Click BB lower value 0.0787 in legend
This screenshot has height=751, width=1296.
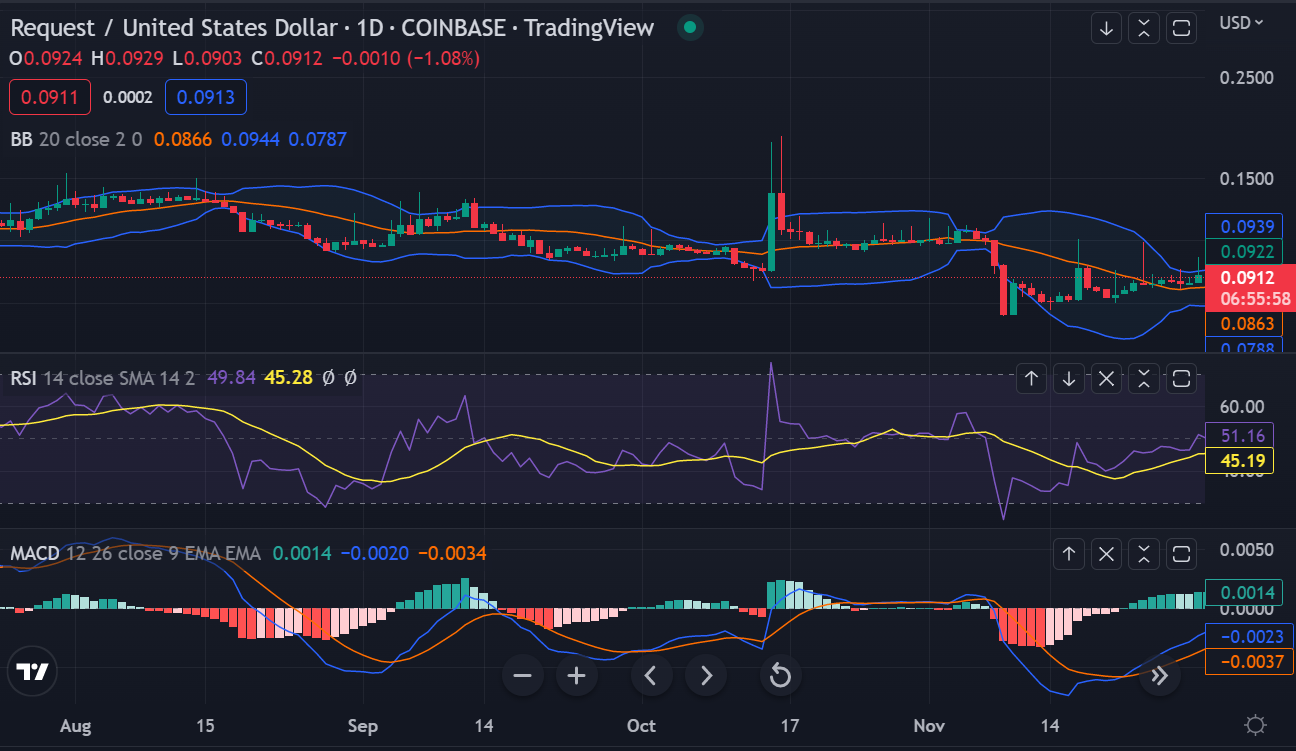click(318, 139)
